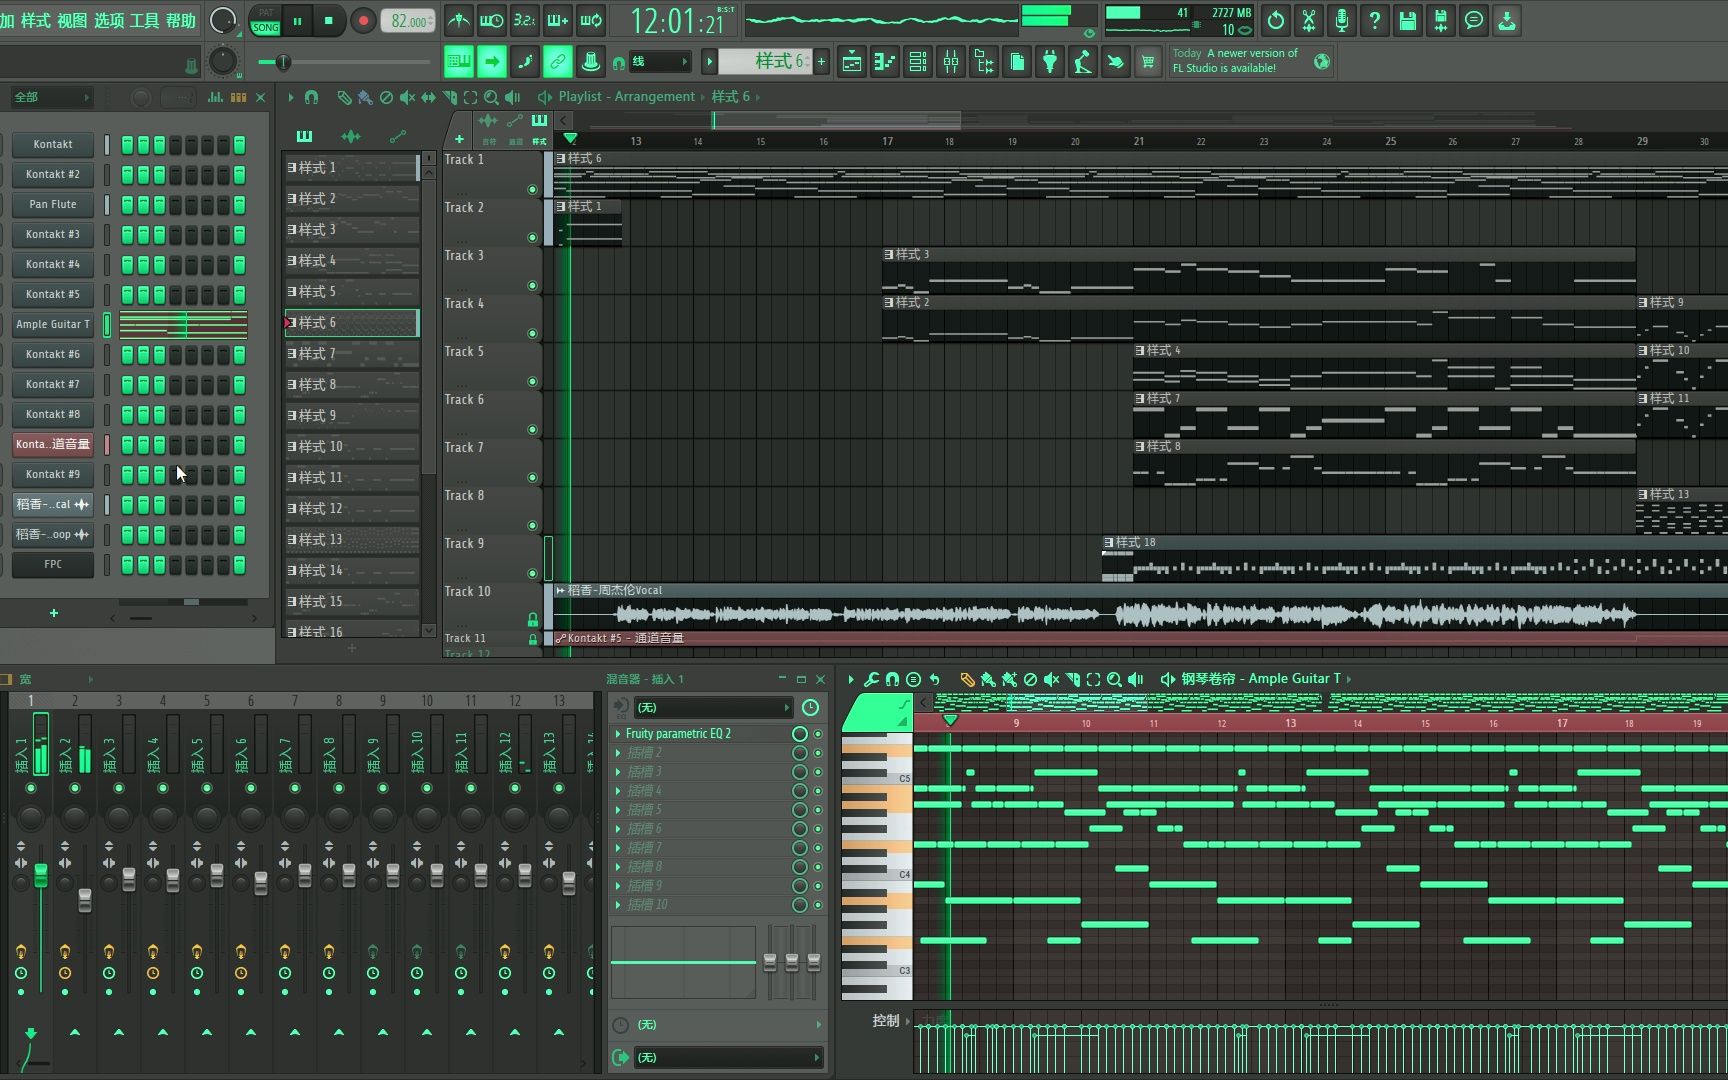This screenshot has width=1728, height=1080.
Task: Export audio with render disk icon
Action: click(x=1441, y=20)
